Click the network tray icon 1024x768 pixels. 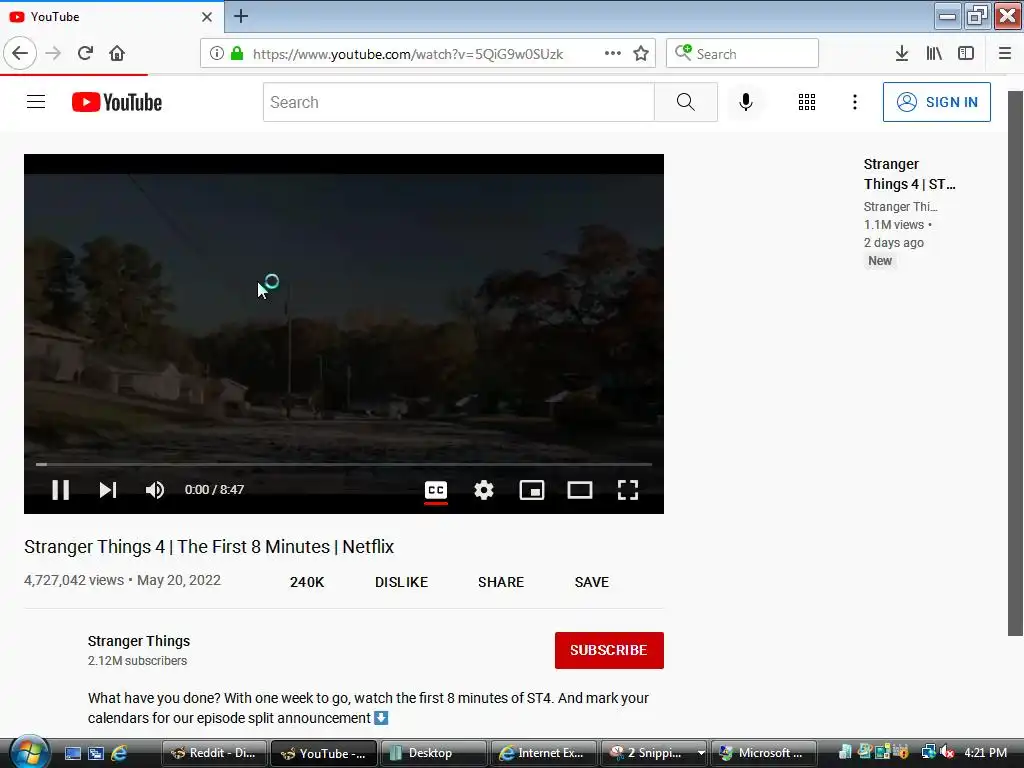tap(928, 753)
